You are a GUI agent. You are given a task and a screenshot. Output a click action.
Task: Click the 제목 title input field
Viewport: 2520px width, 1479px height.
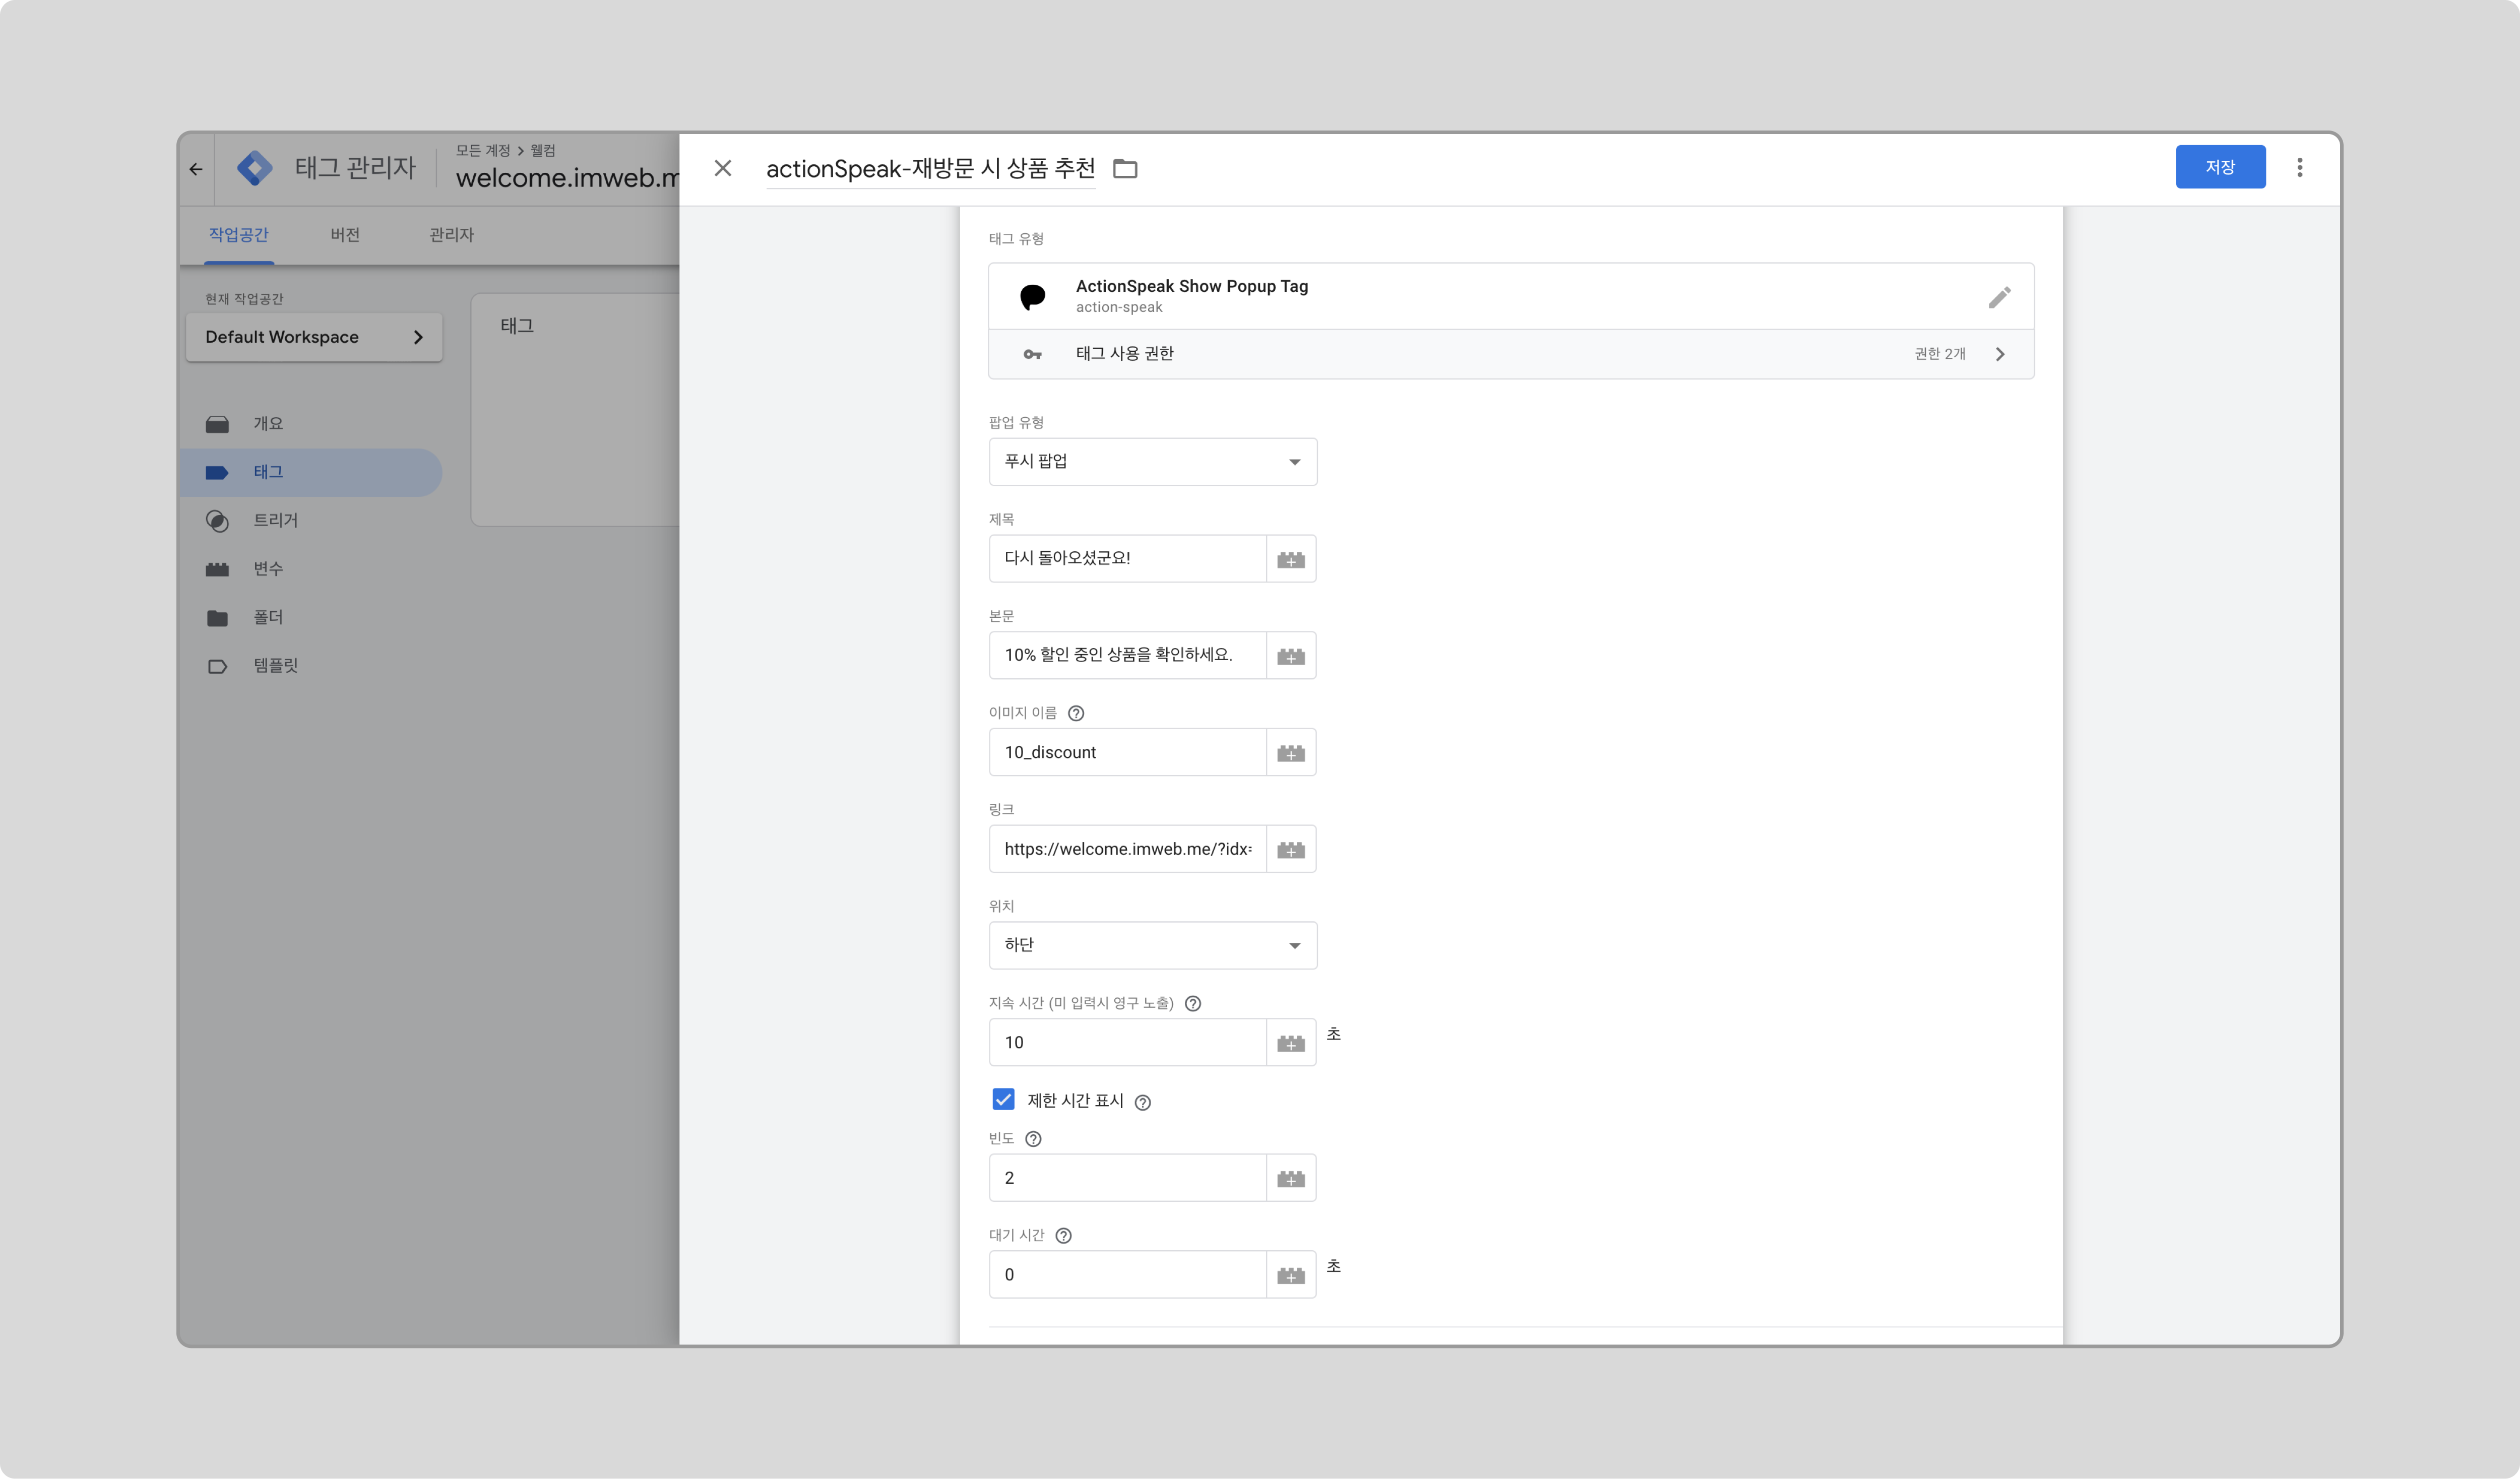click(x=1127, y=558)
